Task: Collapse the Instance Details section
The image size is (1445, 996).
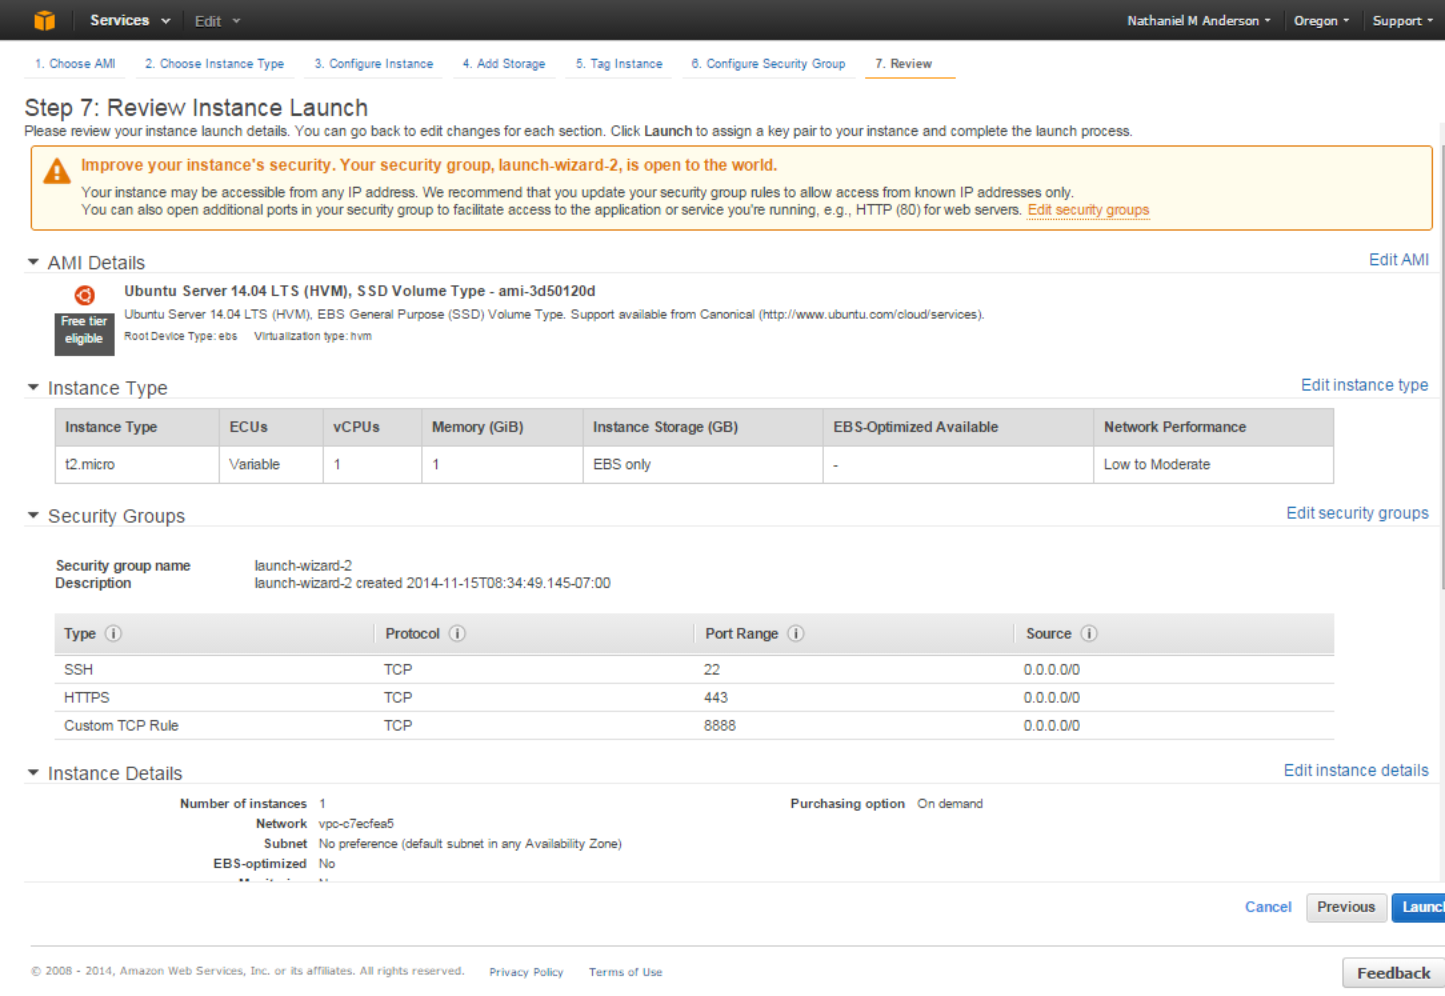Action: [x=33, y=772]
